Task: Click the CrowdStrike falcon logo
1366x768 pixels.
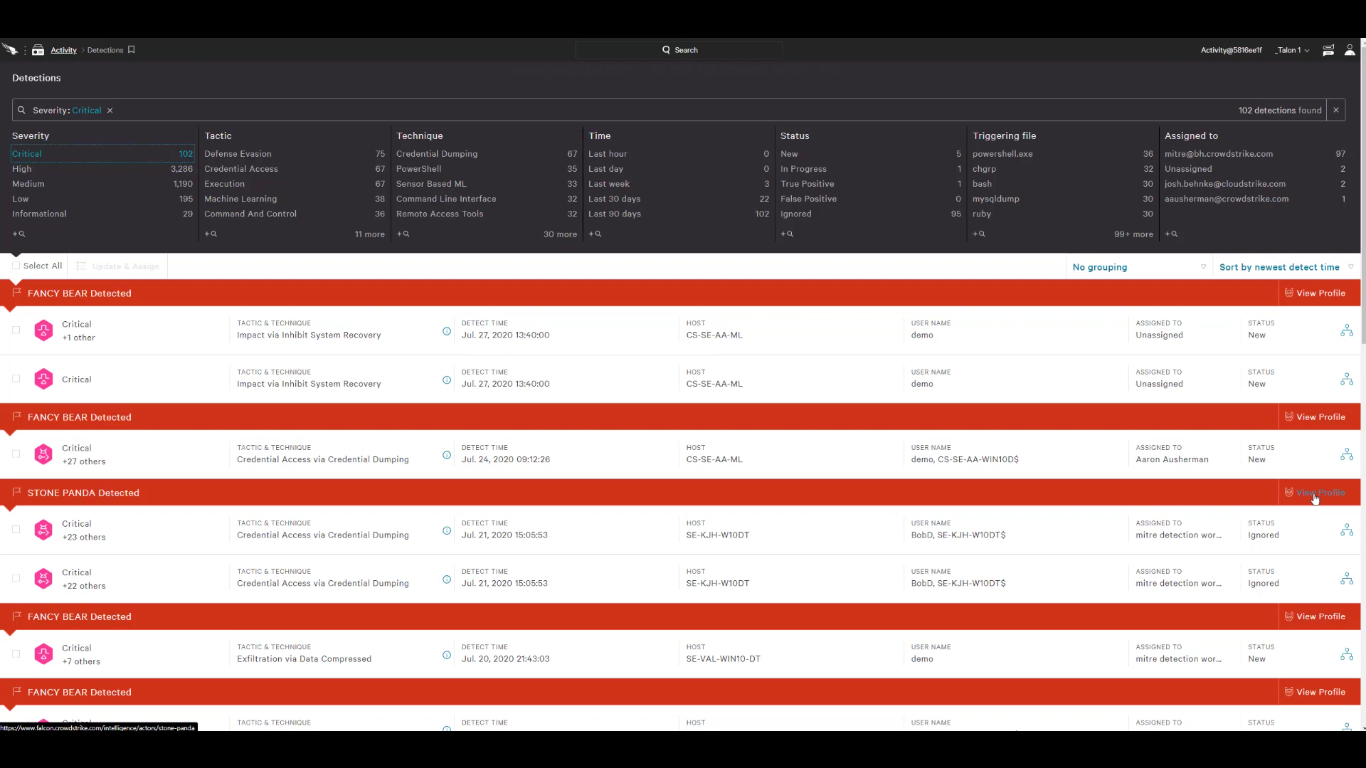Action: point(9,50)
